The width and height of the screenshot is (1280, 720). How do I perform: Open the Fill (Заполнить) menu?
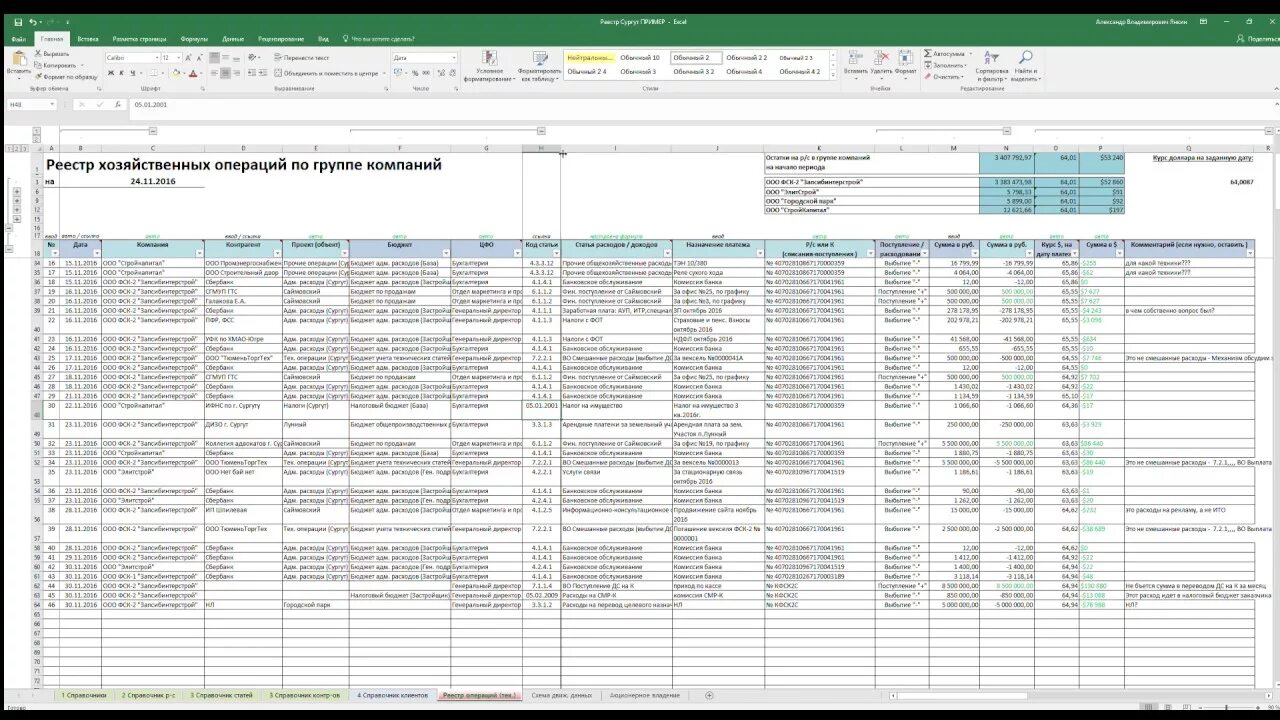coord(945,65)
